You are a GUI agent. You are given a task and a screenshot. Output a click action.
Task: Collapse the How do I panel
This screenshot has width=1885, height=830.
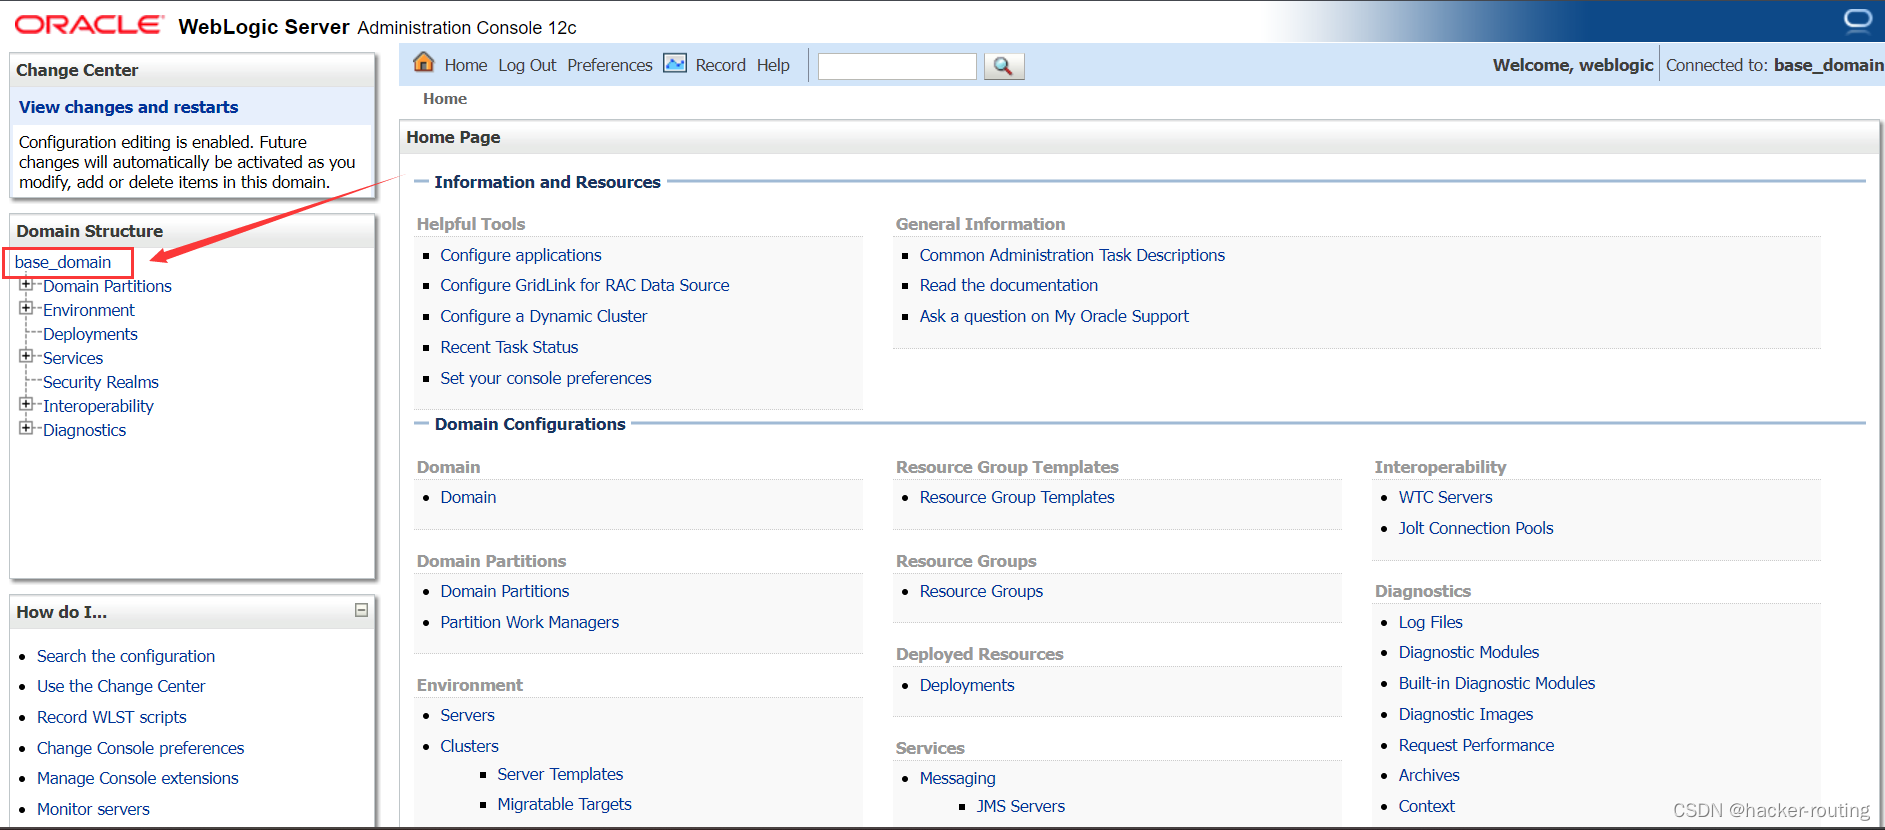point(361,610)
